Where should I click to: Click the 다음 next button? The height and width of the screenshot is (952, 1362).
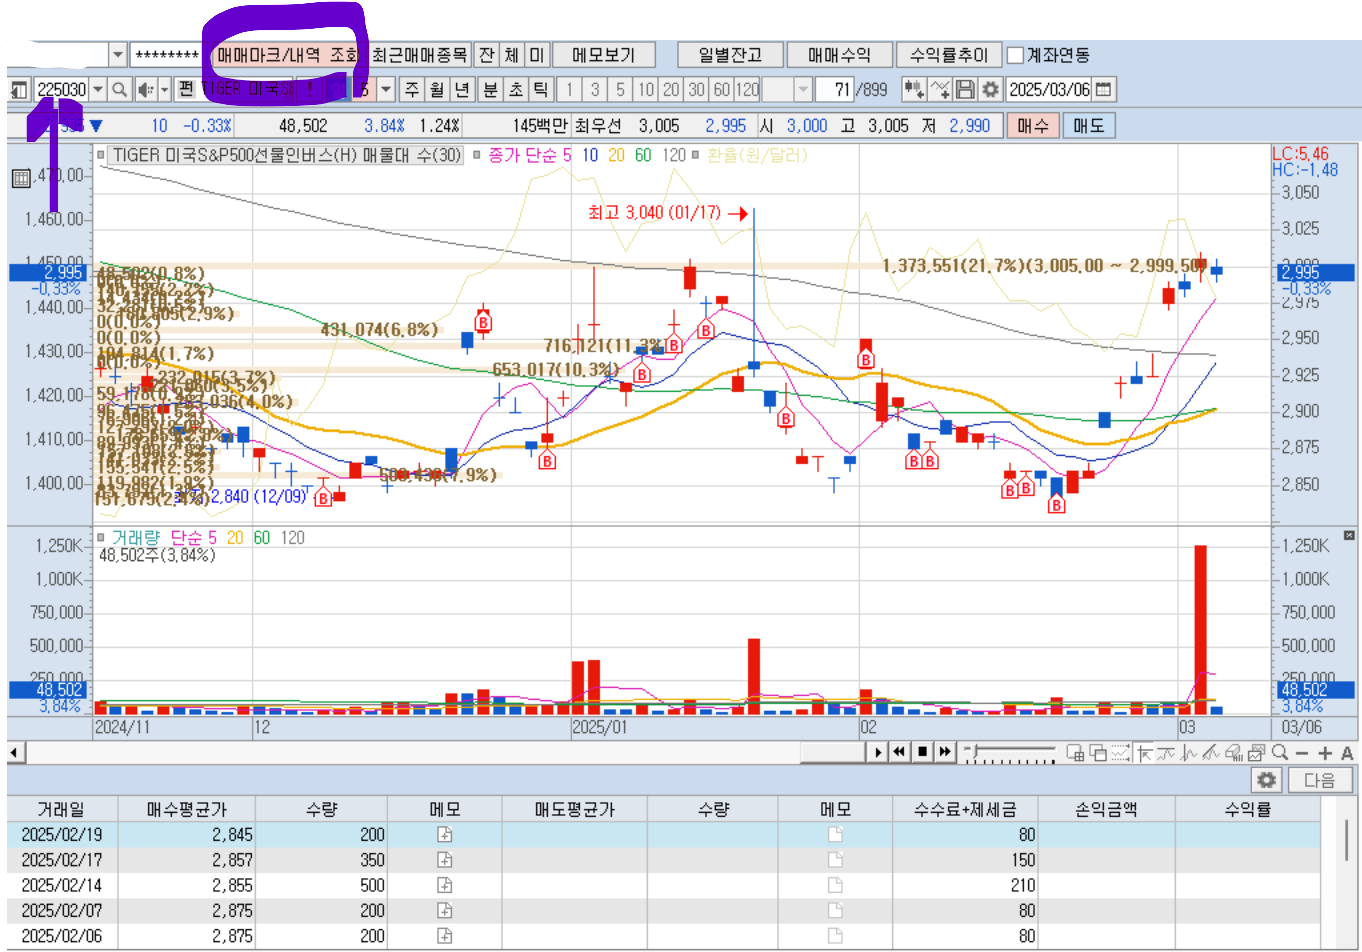pyautogui.click(x=1320, y=780)
